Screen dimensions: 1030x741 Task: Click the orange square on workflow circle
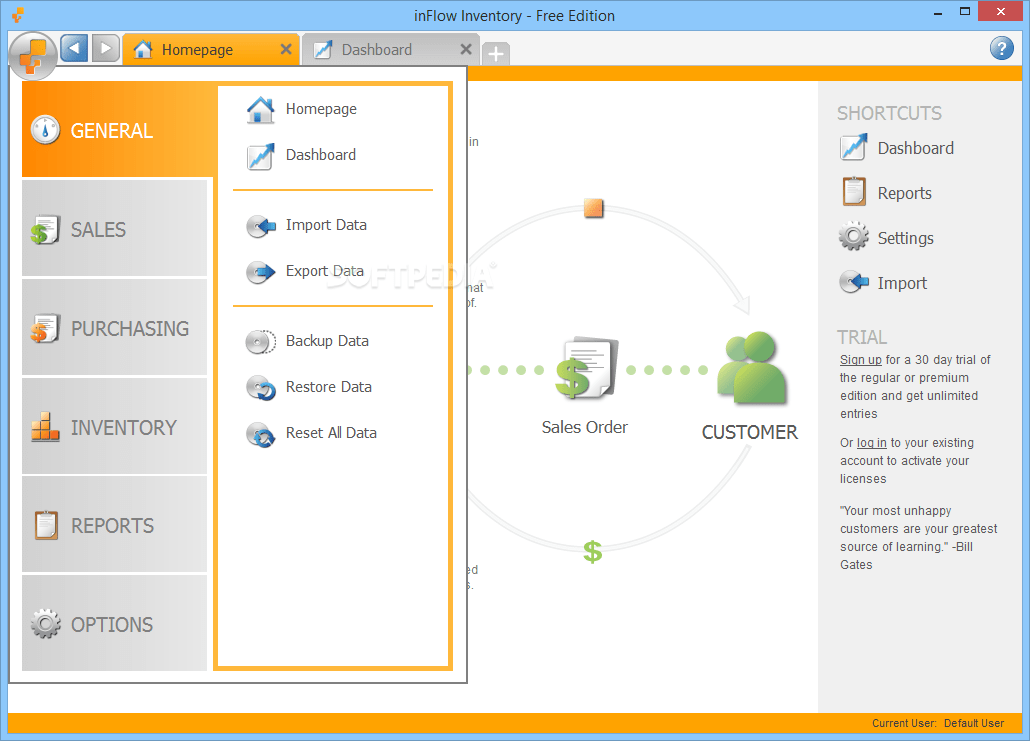coord(594,208)
